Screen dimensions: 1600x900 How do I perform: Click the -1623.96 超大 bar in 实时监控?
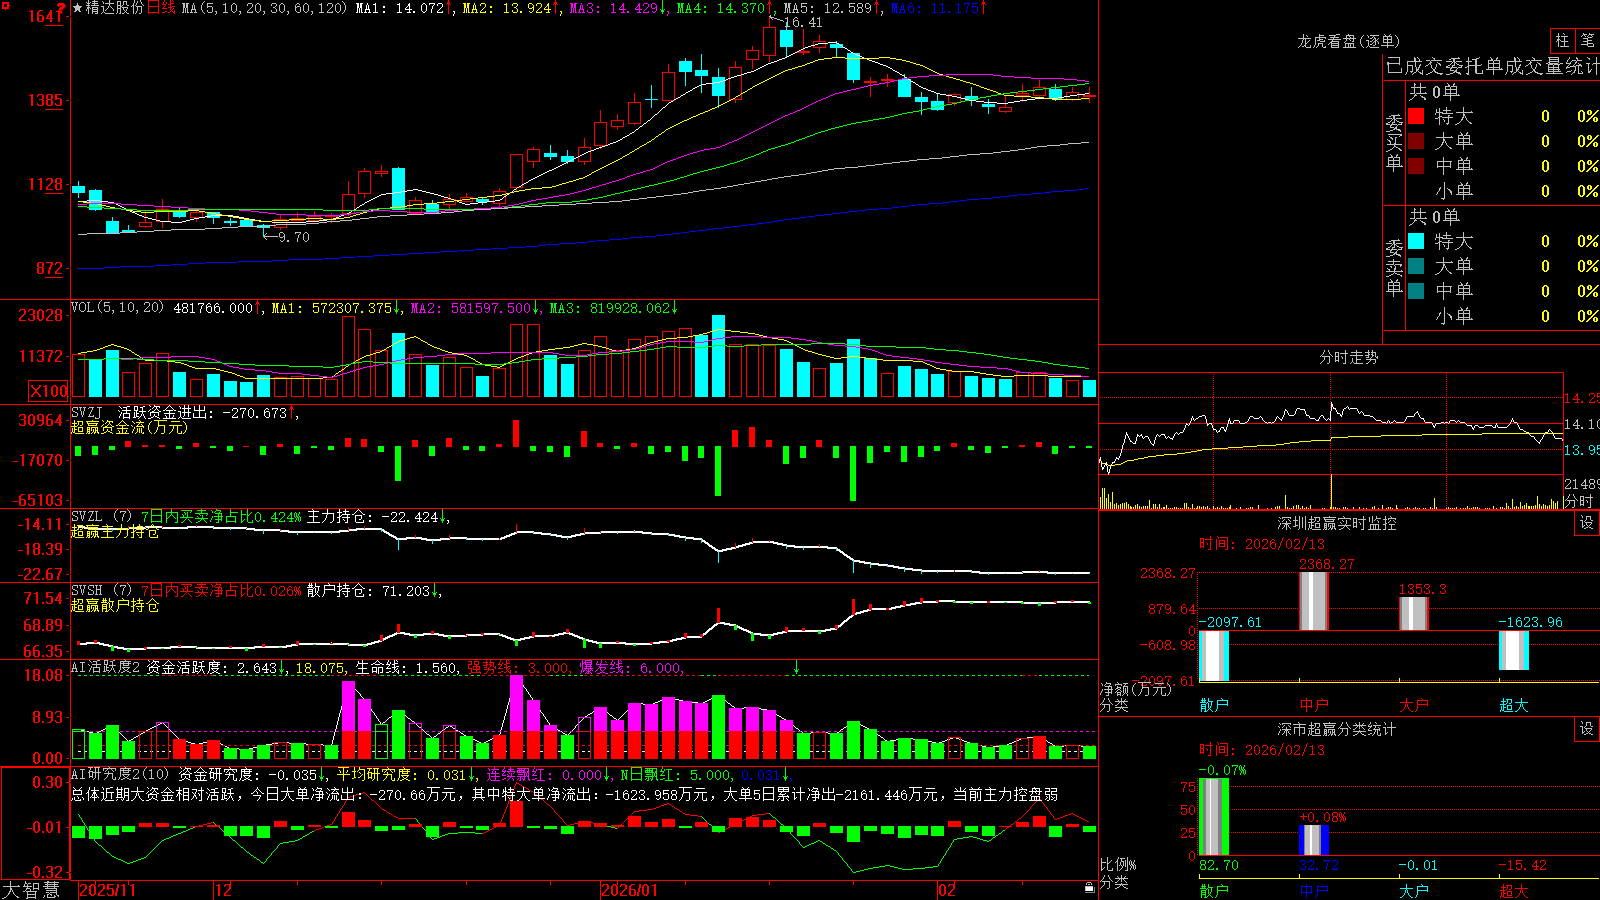tap(1514, 651)
